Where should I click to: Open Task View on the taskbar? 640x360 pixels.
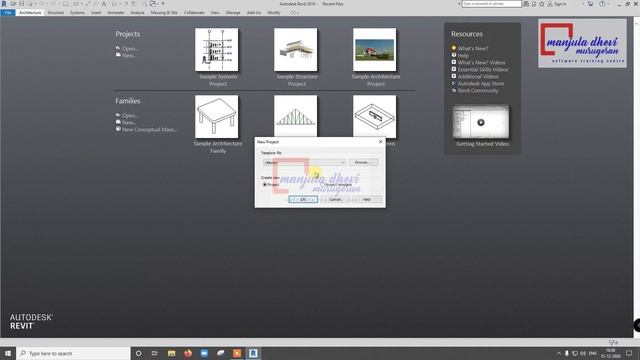pyautogui.click(x=155, y=353)
